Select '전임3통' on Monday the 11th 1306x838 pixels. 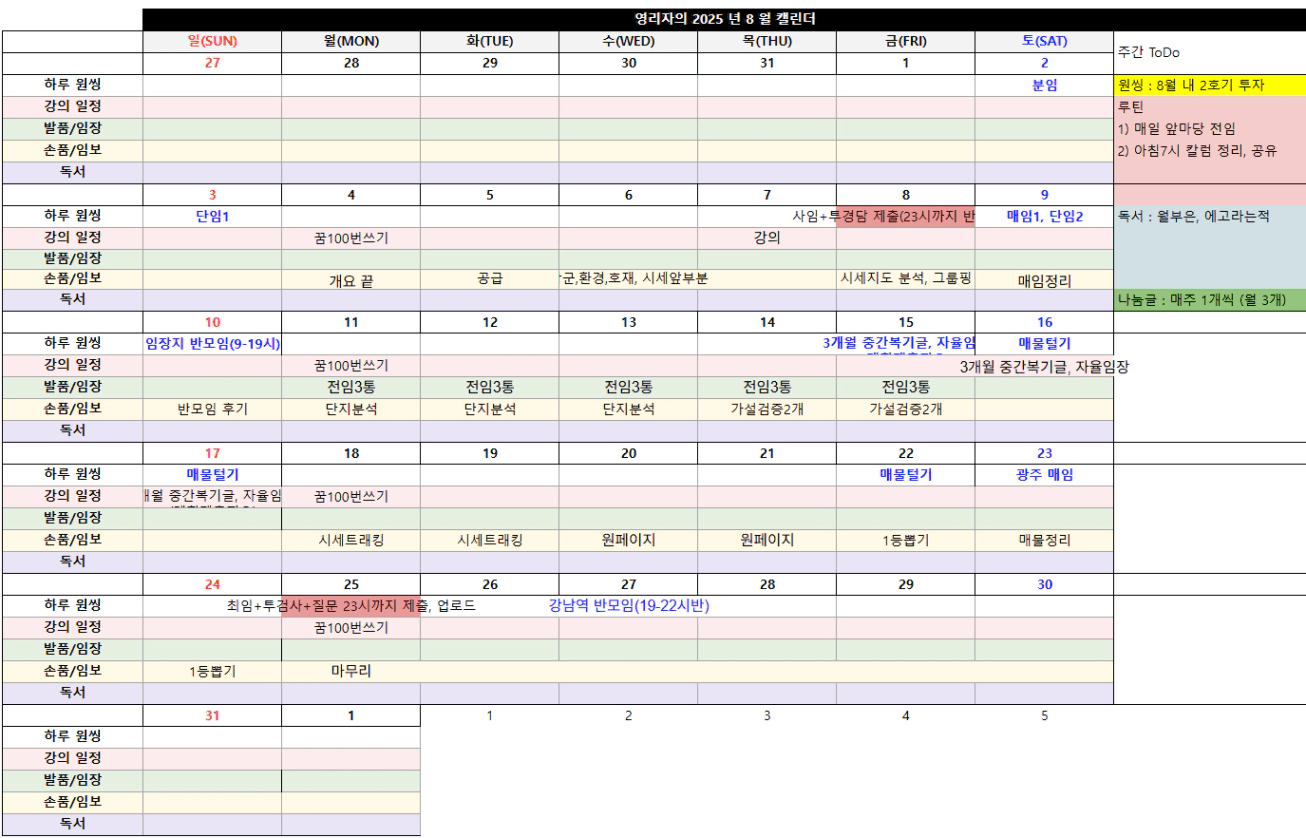(351, 387)
